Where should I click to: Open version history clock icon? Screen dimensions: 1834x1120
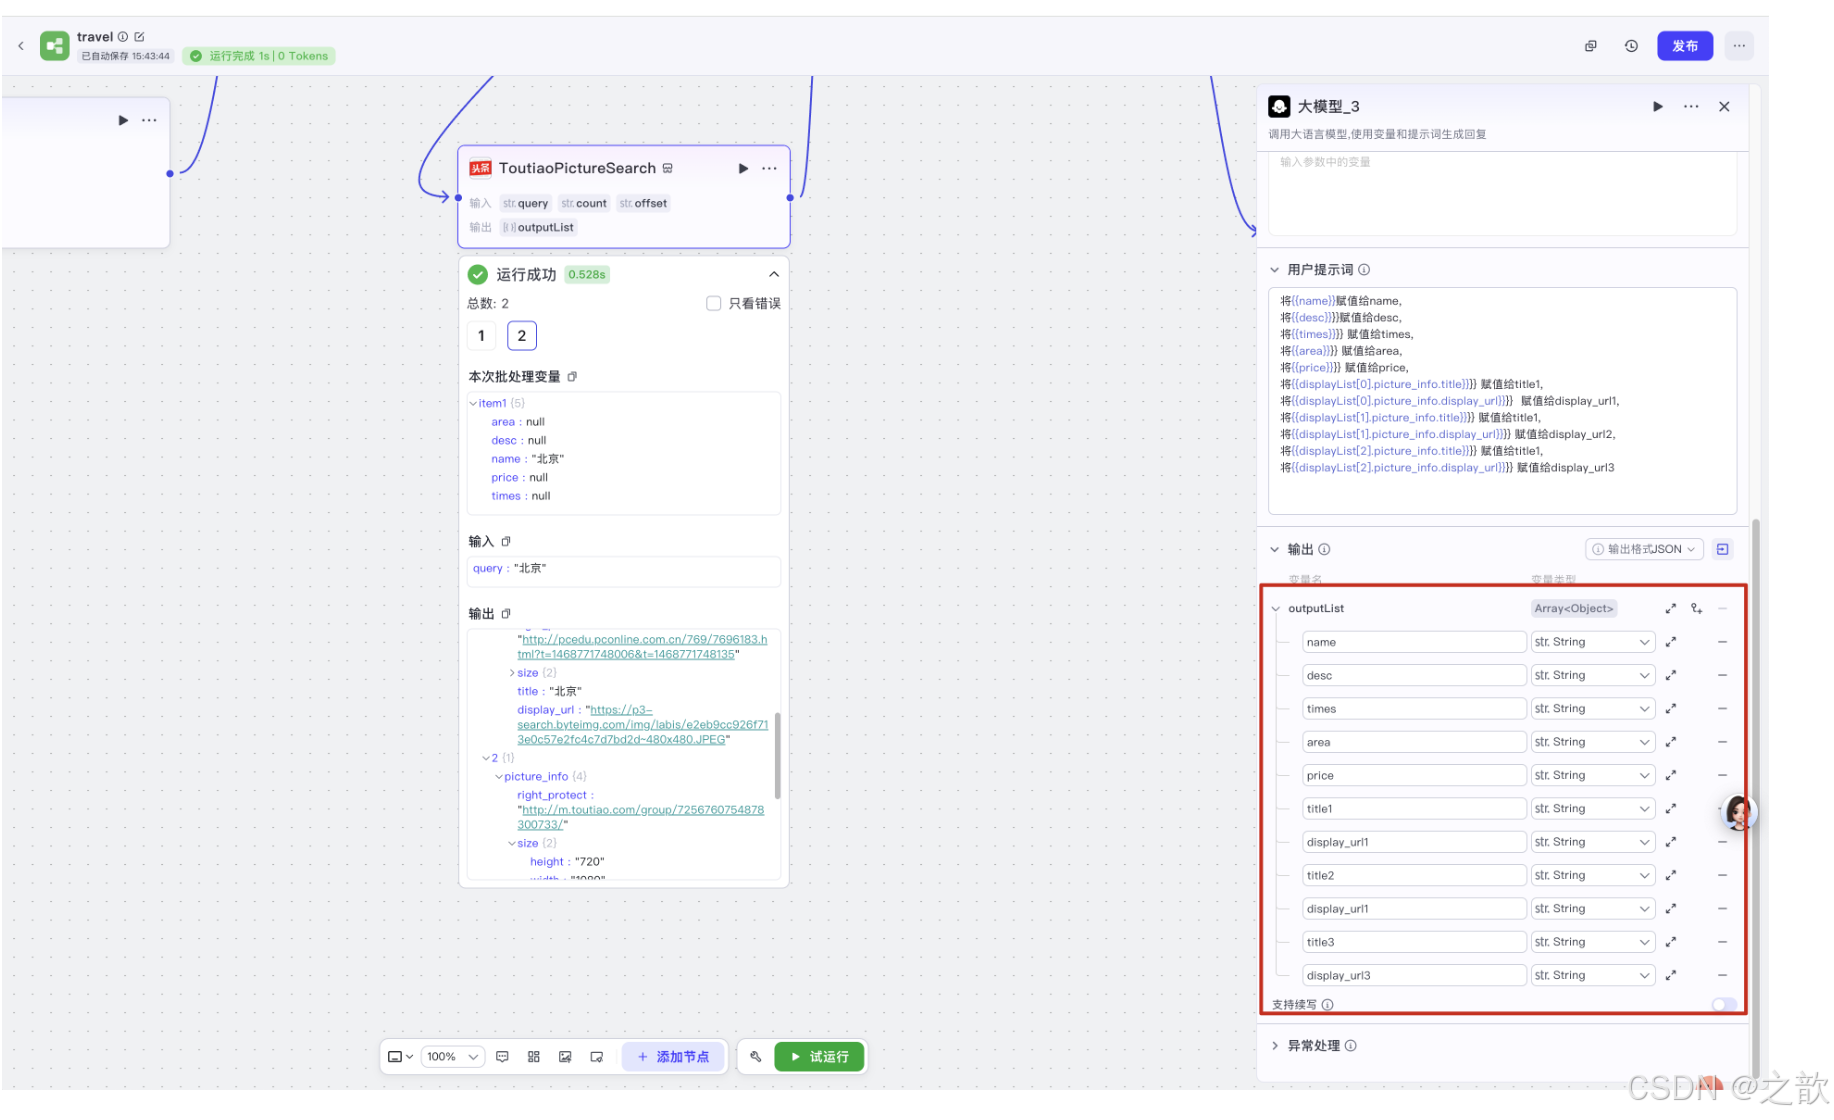pyautogui.click(x=1631, y=46)
